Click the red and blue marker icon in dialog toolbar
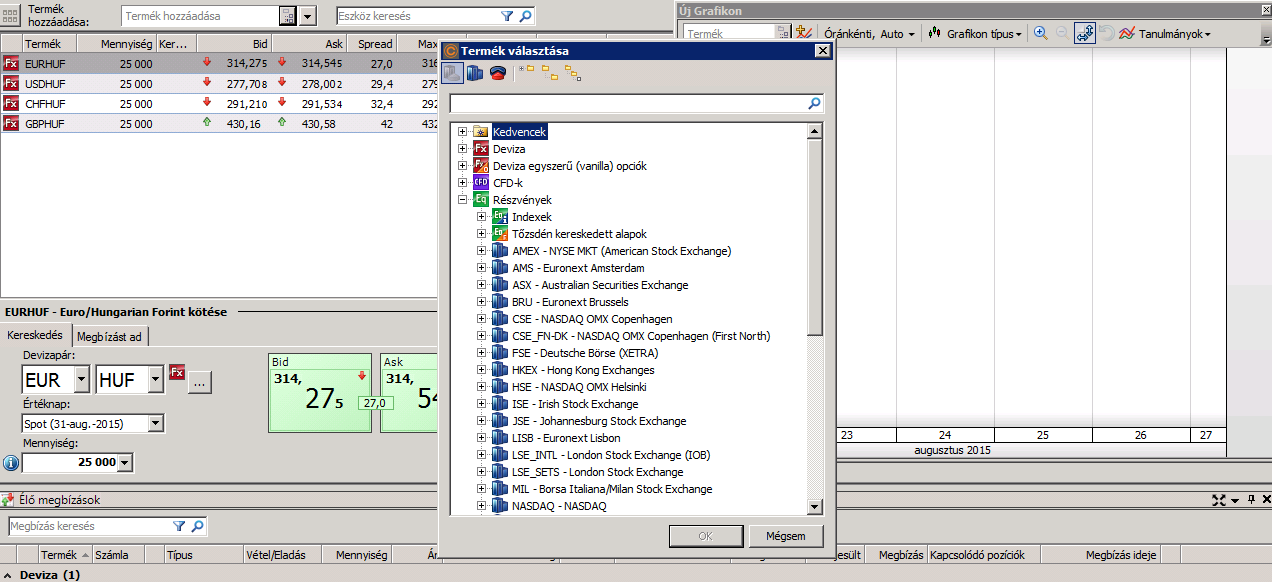This screenshot has width=1272, height=582. point(497,73)
